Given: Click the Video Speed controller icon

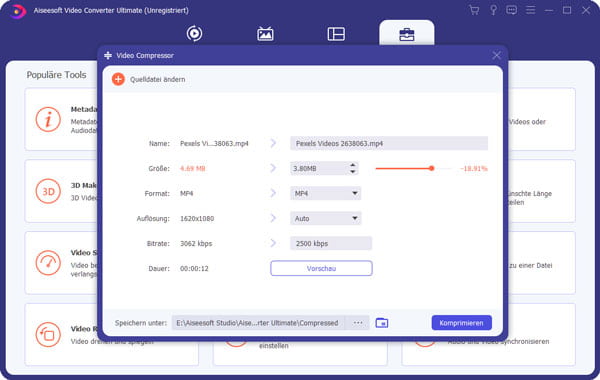Looking at the screenshot, I should (48, 263).
